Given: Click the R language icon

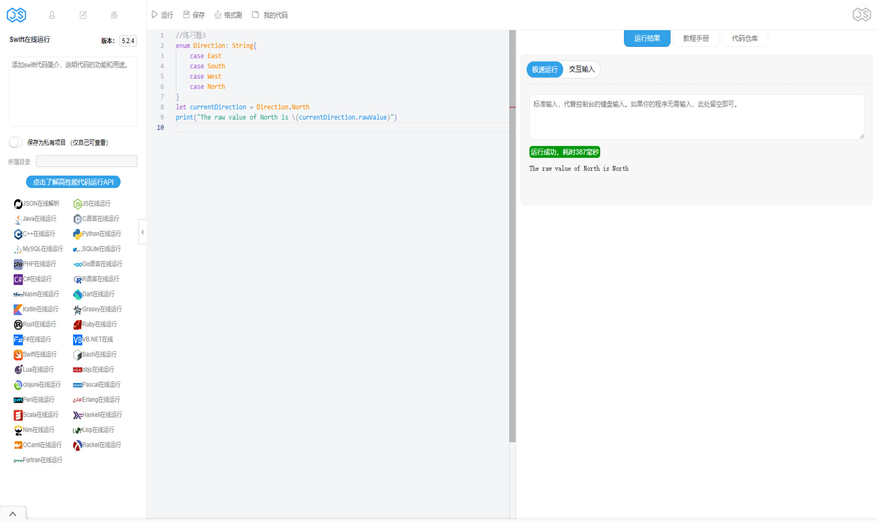Looking at the screenshot, I should 77,279.
